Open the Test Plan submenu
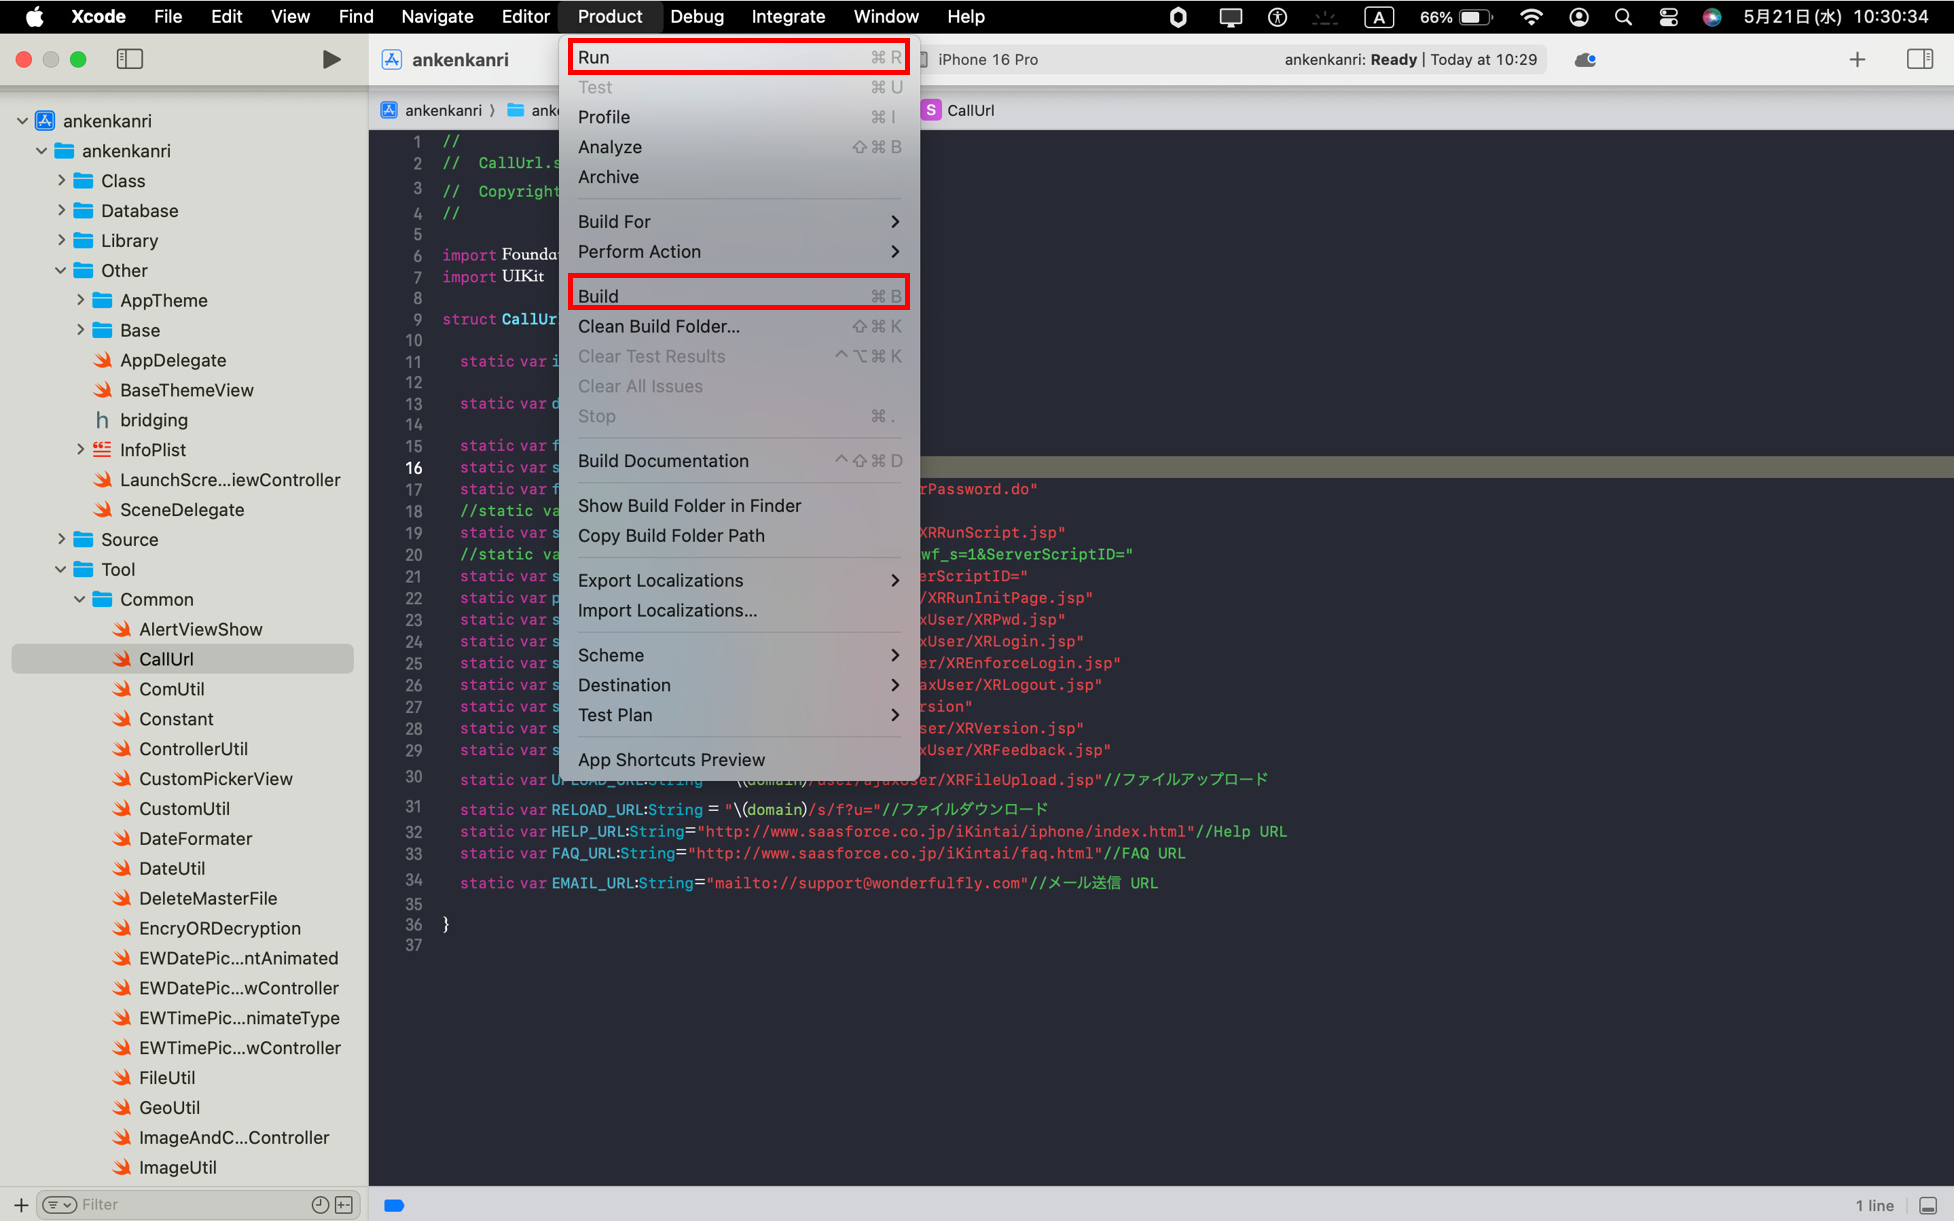1954x1221 pixels. (x=738, y=715)
